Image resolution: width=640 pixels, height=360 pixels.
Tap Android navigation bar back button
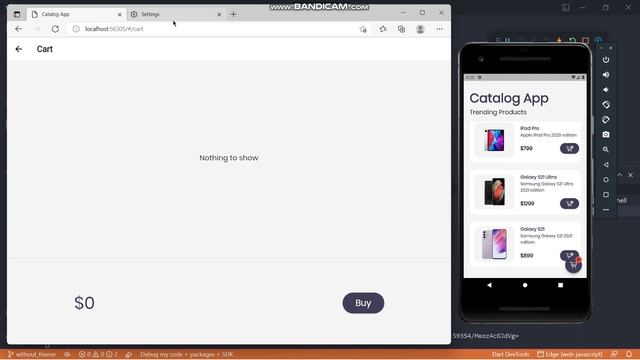click(x=489, y=285)
